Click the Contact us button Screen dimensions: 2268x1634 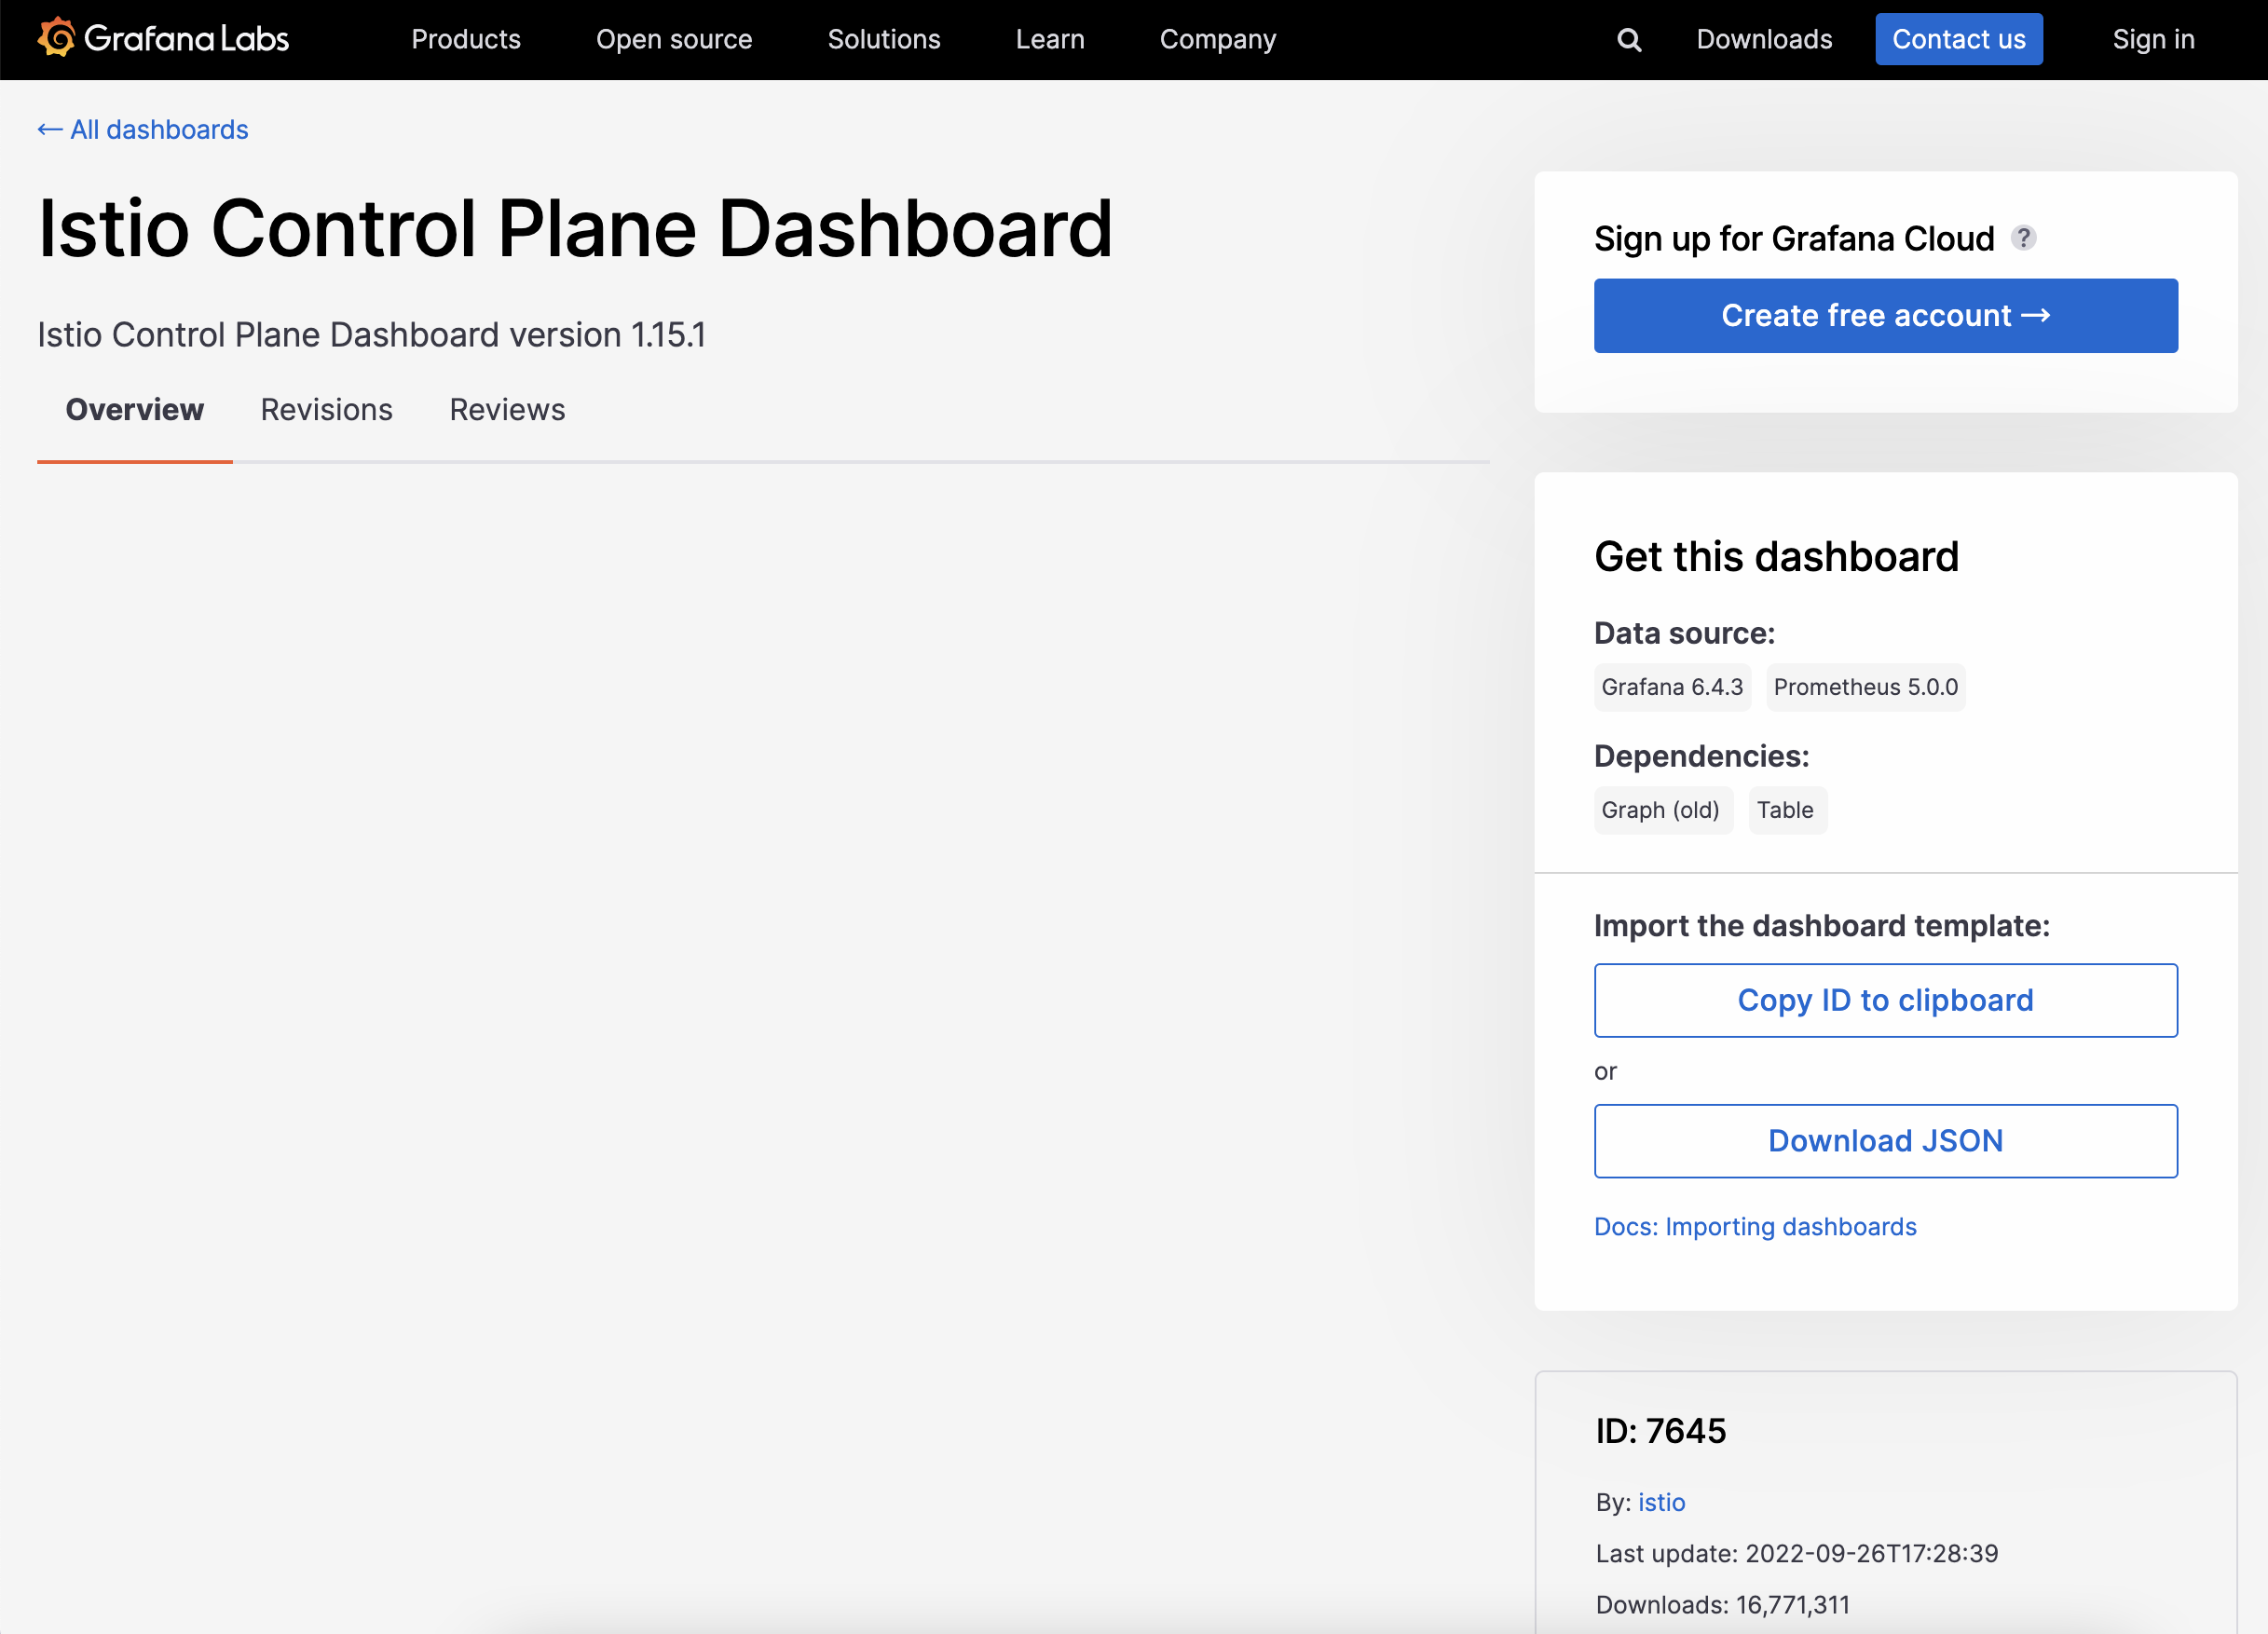coord(1958,40)
